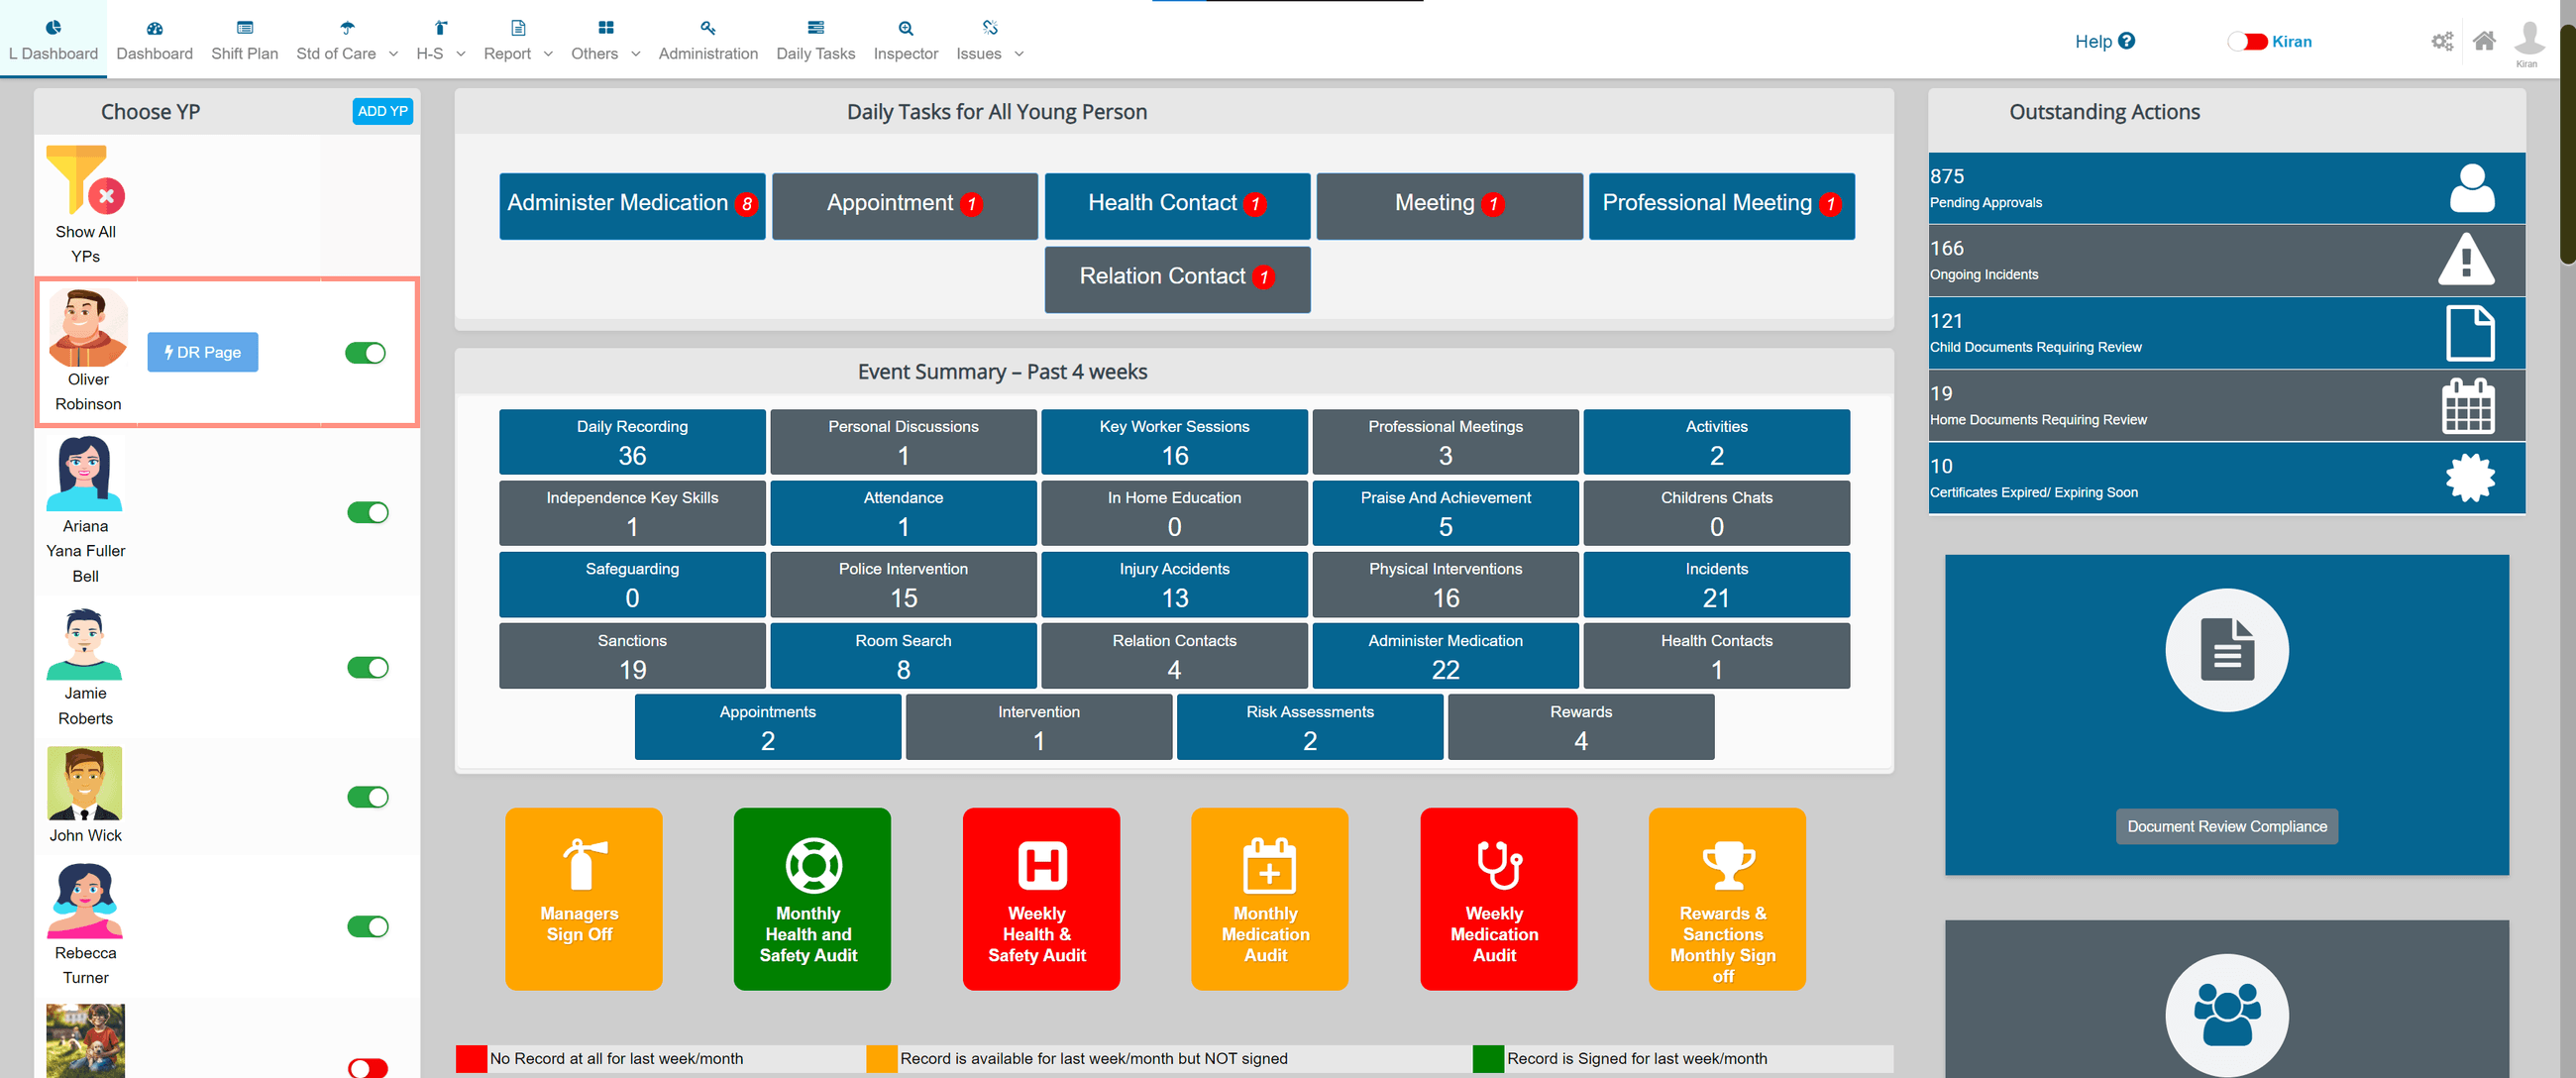This screenshot has width=2576, height=1078.
Task: Click the Weekly Medication Audit red tile
Action: [x=1497, y=898]
